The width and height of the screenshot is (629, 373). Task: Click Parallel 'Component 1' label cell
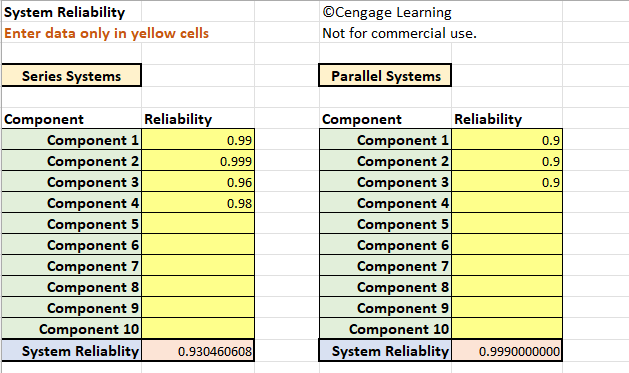(385, 140)
